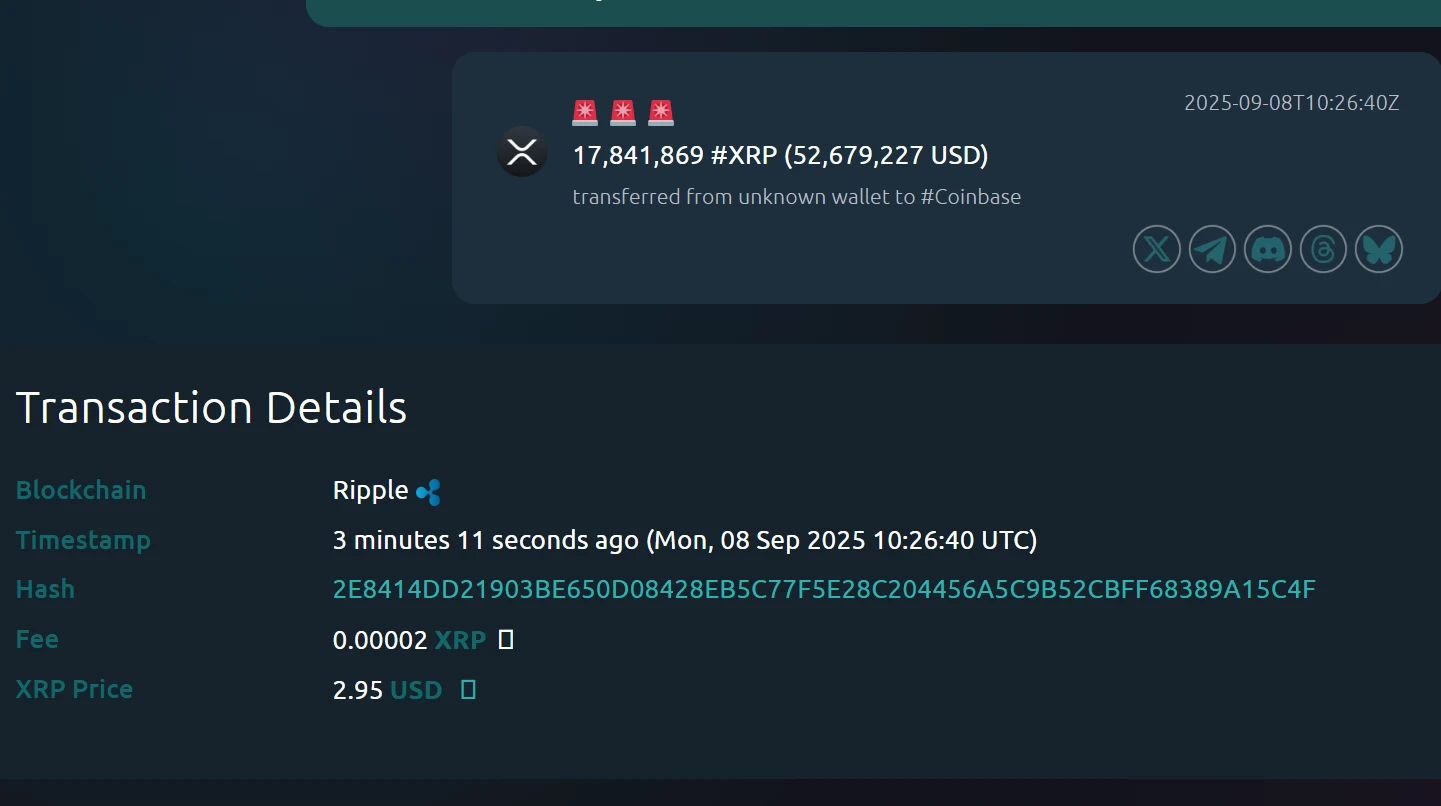
Task: Share the transaction on Bluesky
Action: (x=1379, y=249)
